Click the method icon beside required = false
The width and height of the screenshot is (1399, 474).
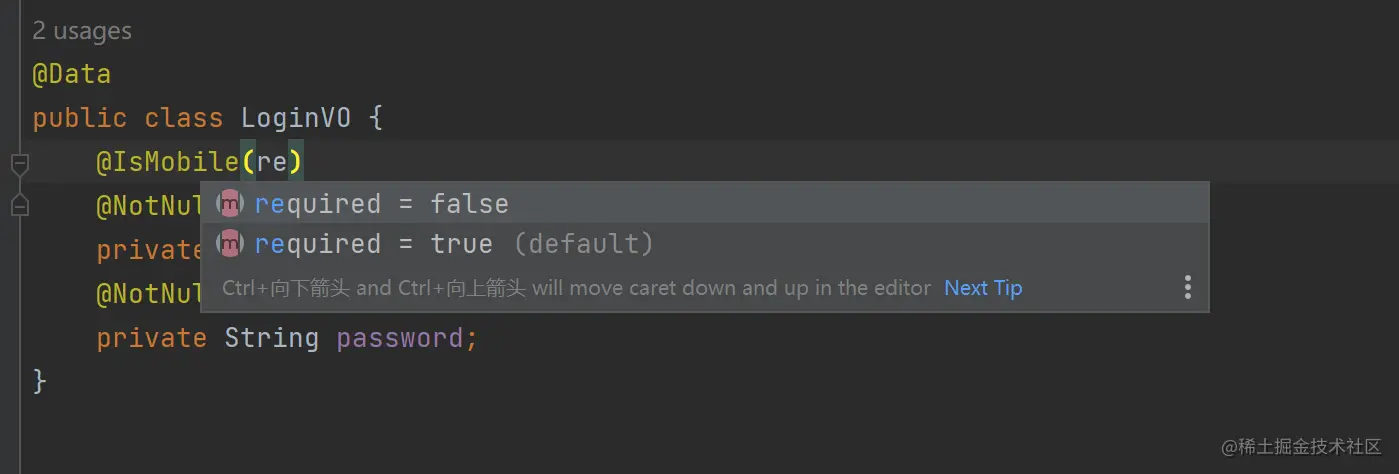click(x=231, y=203)
